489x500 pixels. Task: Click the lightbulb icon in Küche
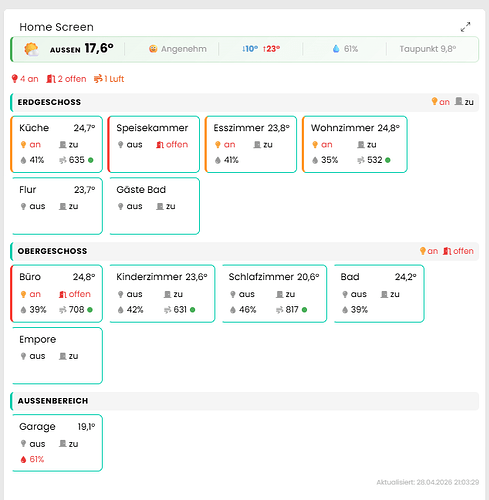tap(23, 145)
